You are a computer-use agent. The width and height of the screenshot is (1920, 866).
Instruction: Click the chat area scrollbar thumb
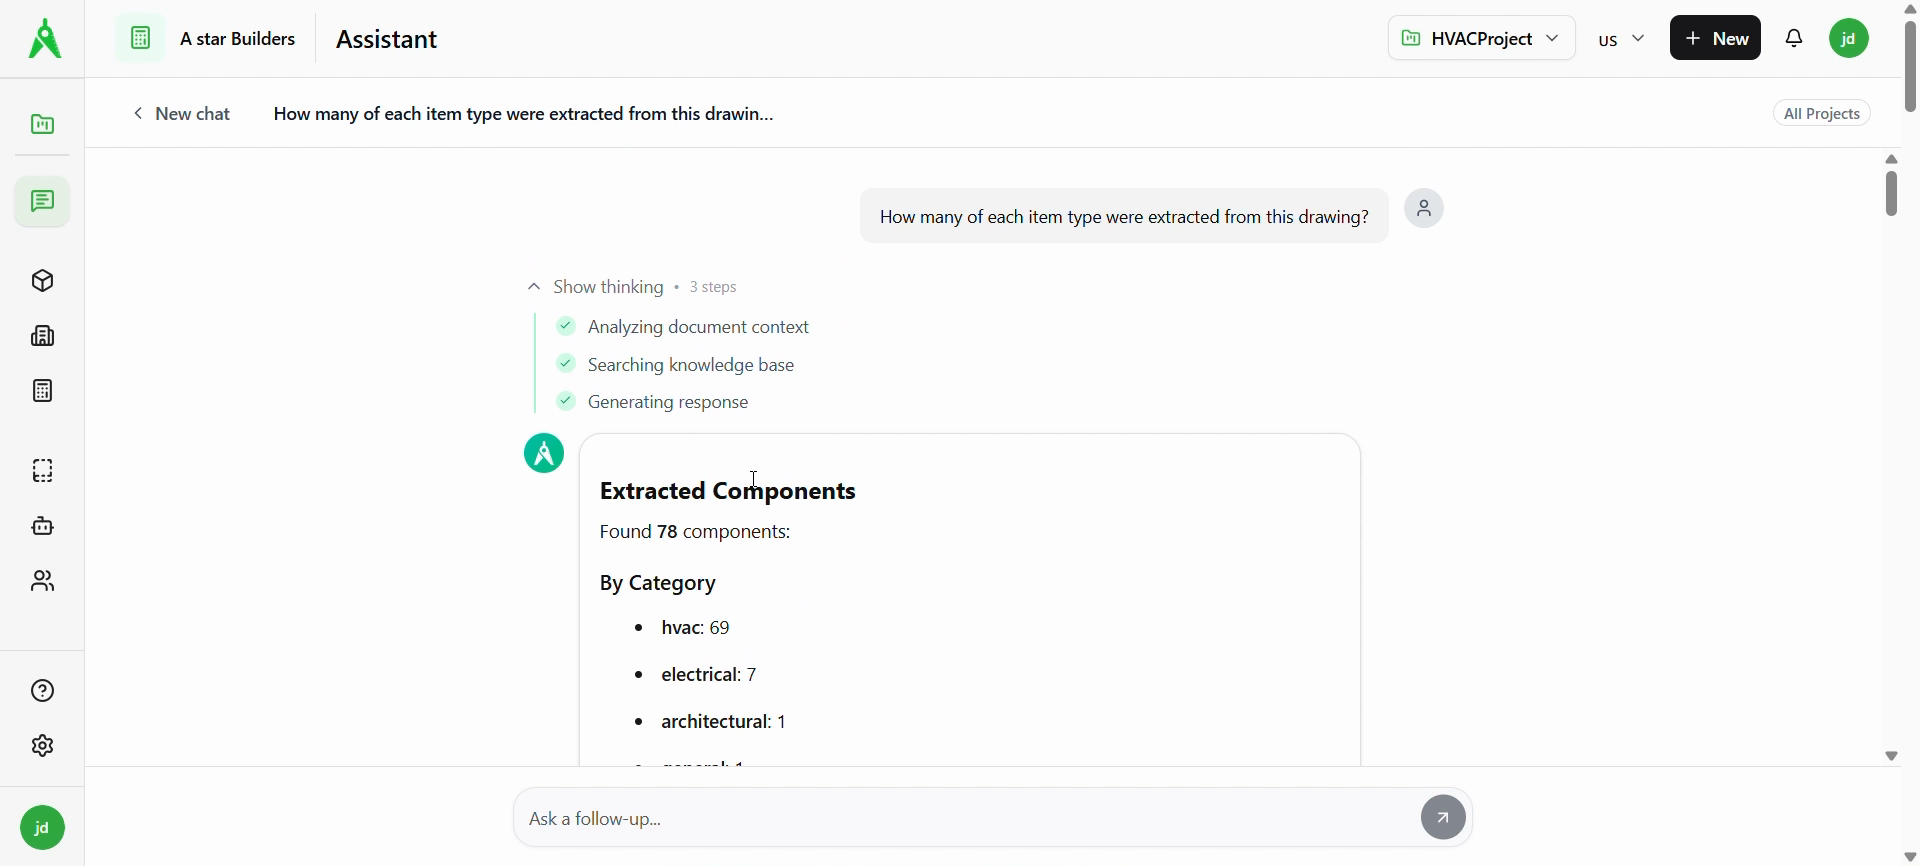tap(1892, 193)
